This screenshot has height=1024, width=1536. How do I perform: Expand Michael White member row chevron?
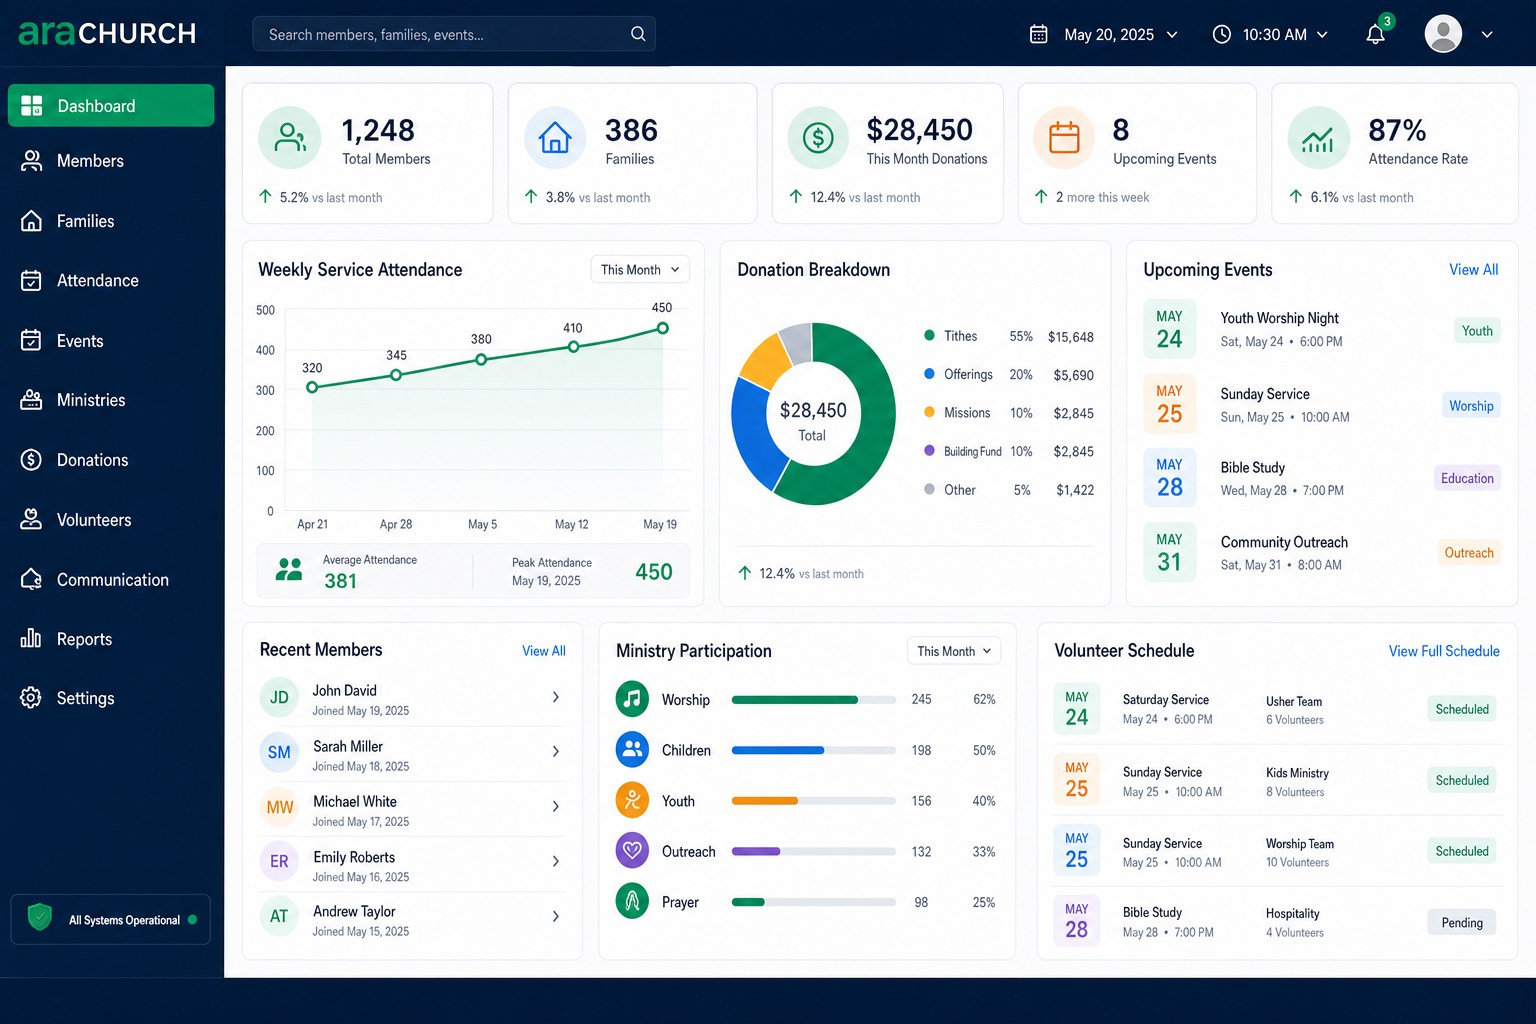[556, 806]
